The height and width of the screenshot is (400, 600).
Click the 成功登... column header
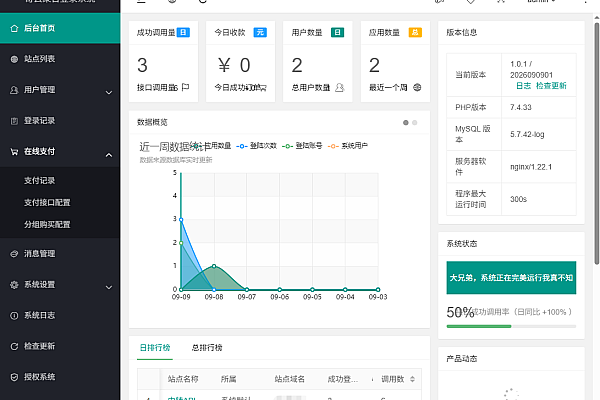click(343, 379)
